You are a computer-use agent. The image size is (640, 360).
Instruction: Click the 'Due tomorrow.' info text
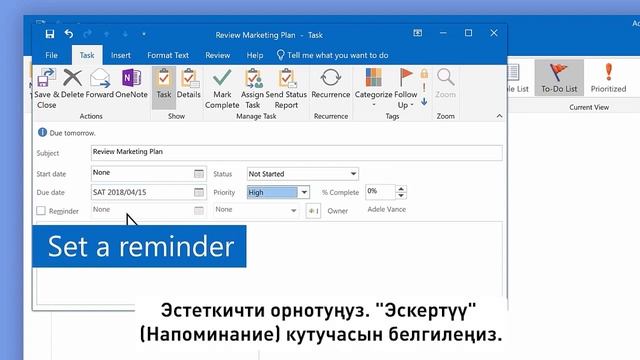tap(72, 133)
